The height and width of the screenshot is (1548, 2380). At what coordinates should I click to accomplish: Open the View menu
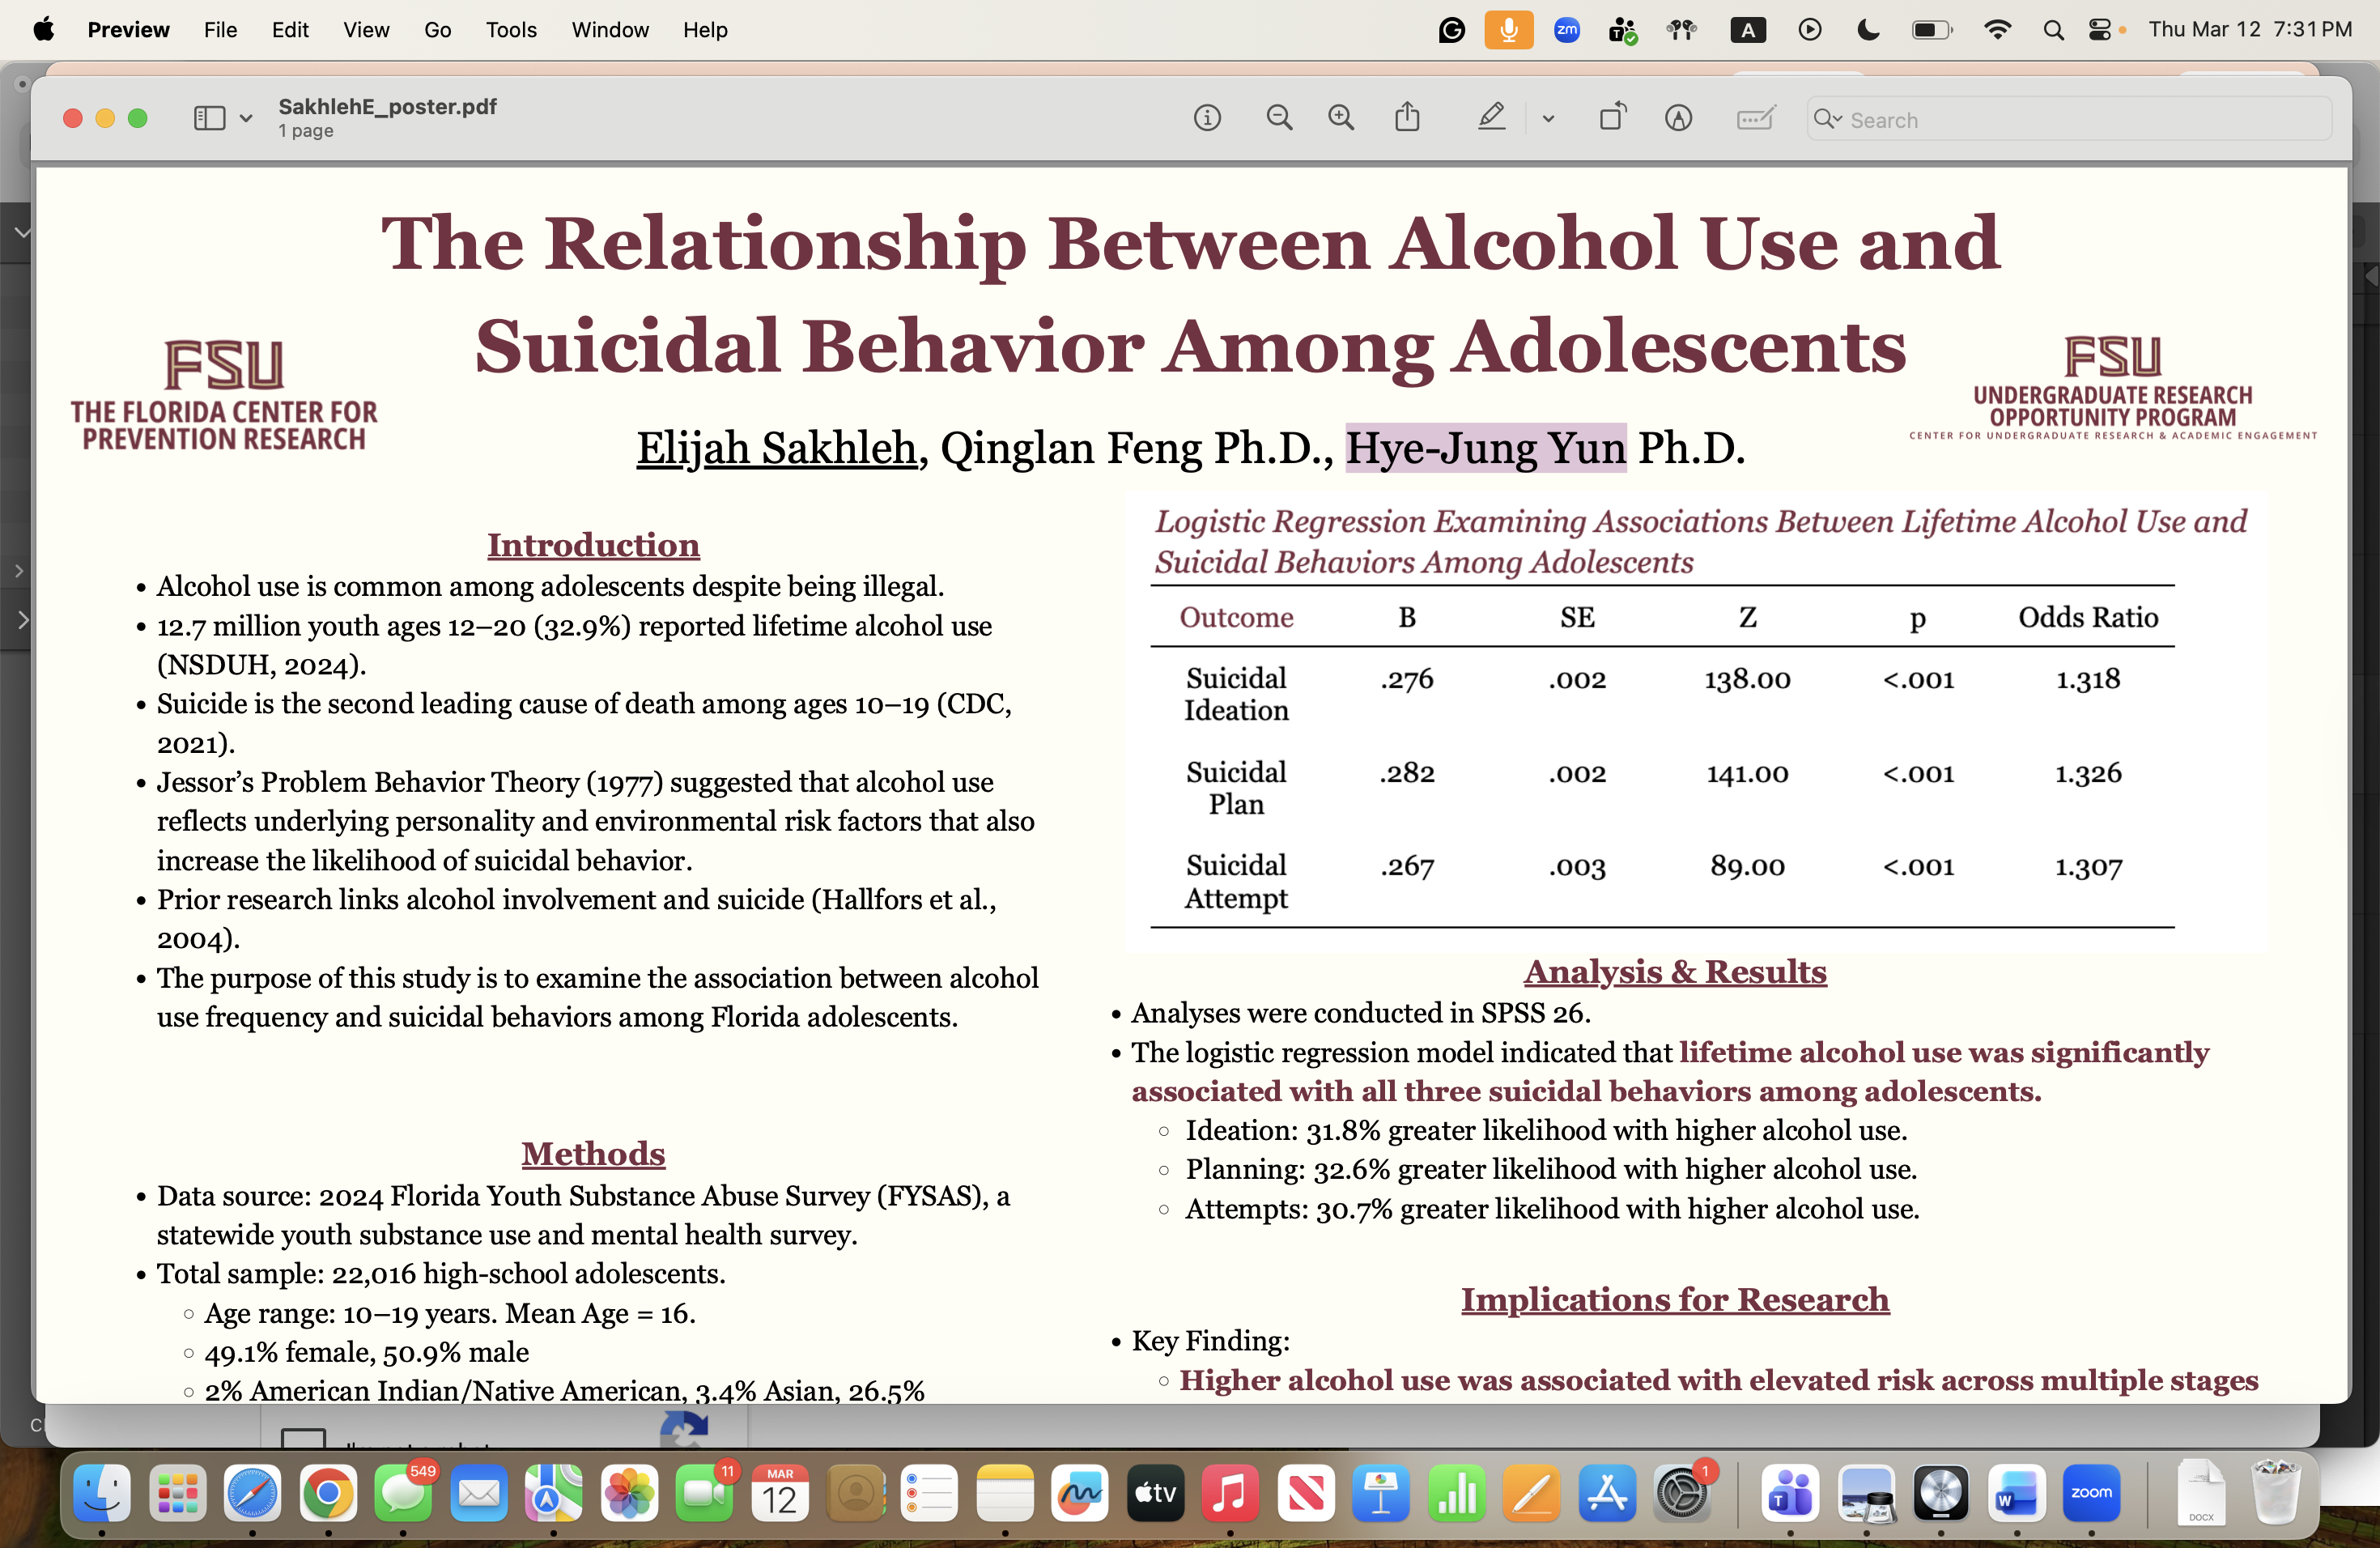366,30
